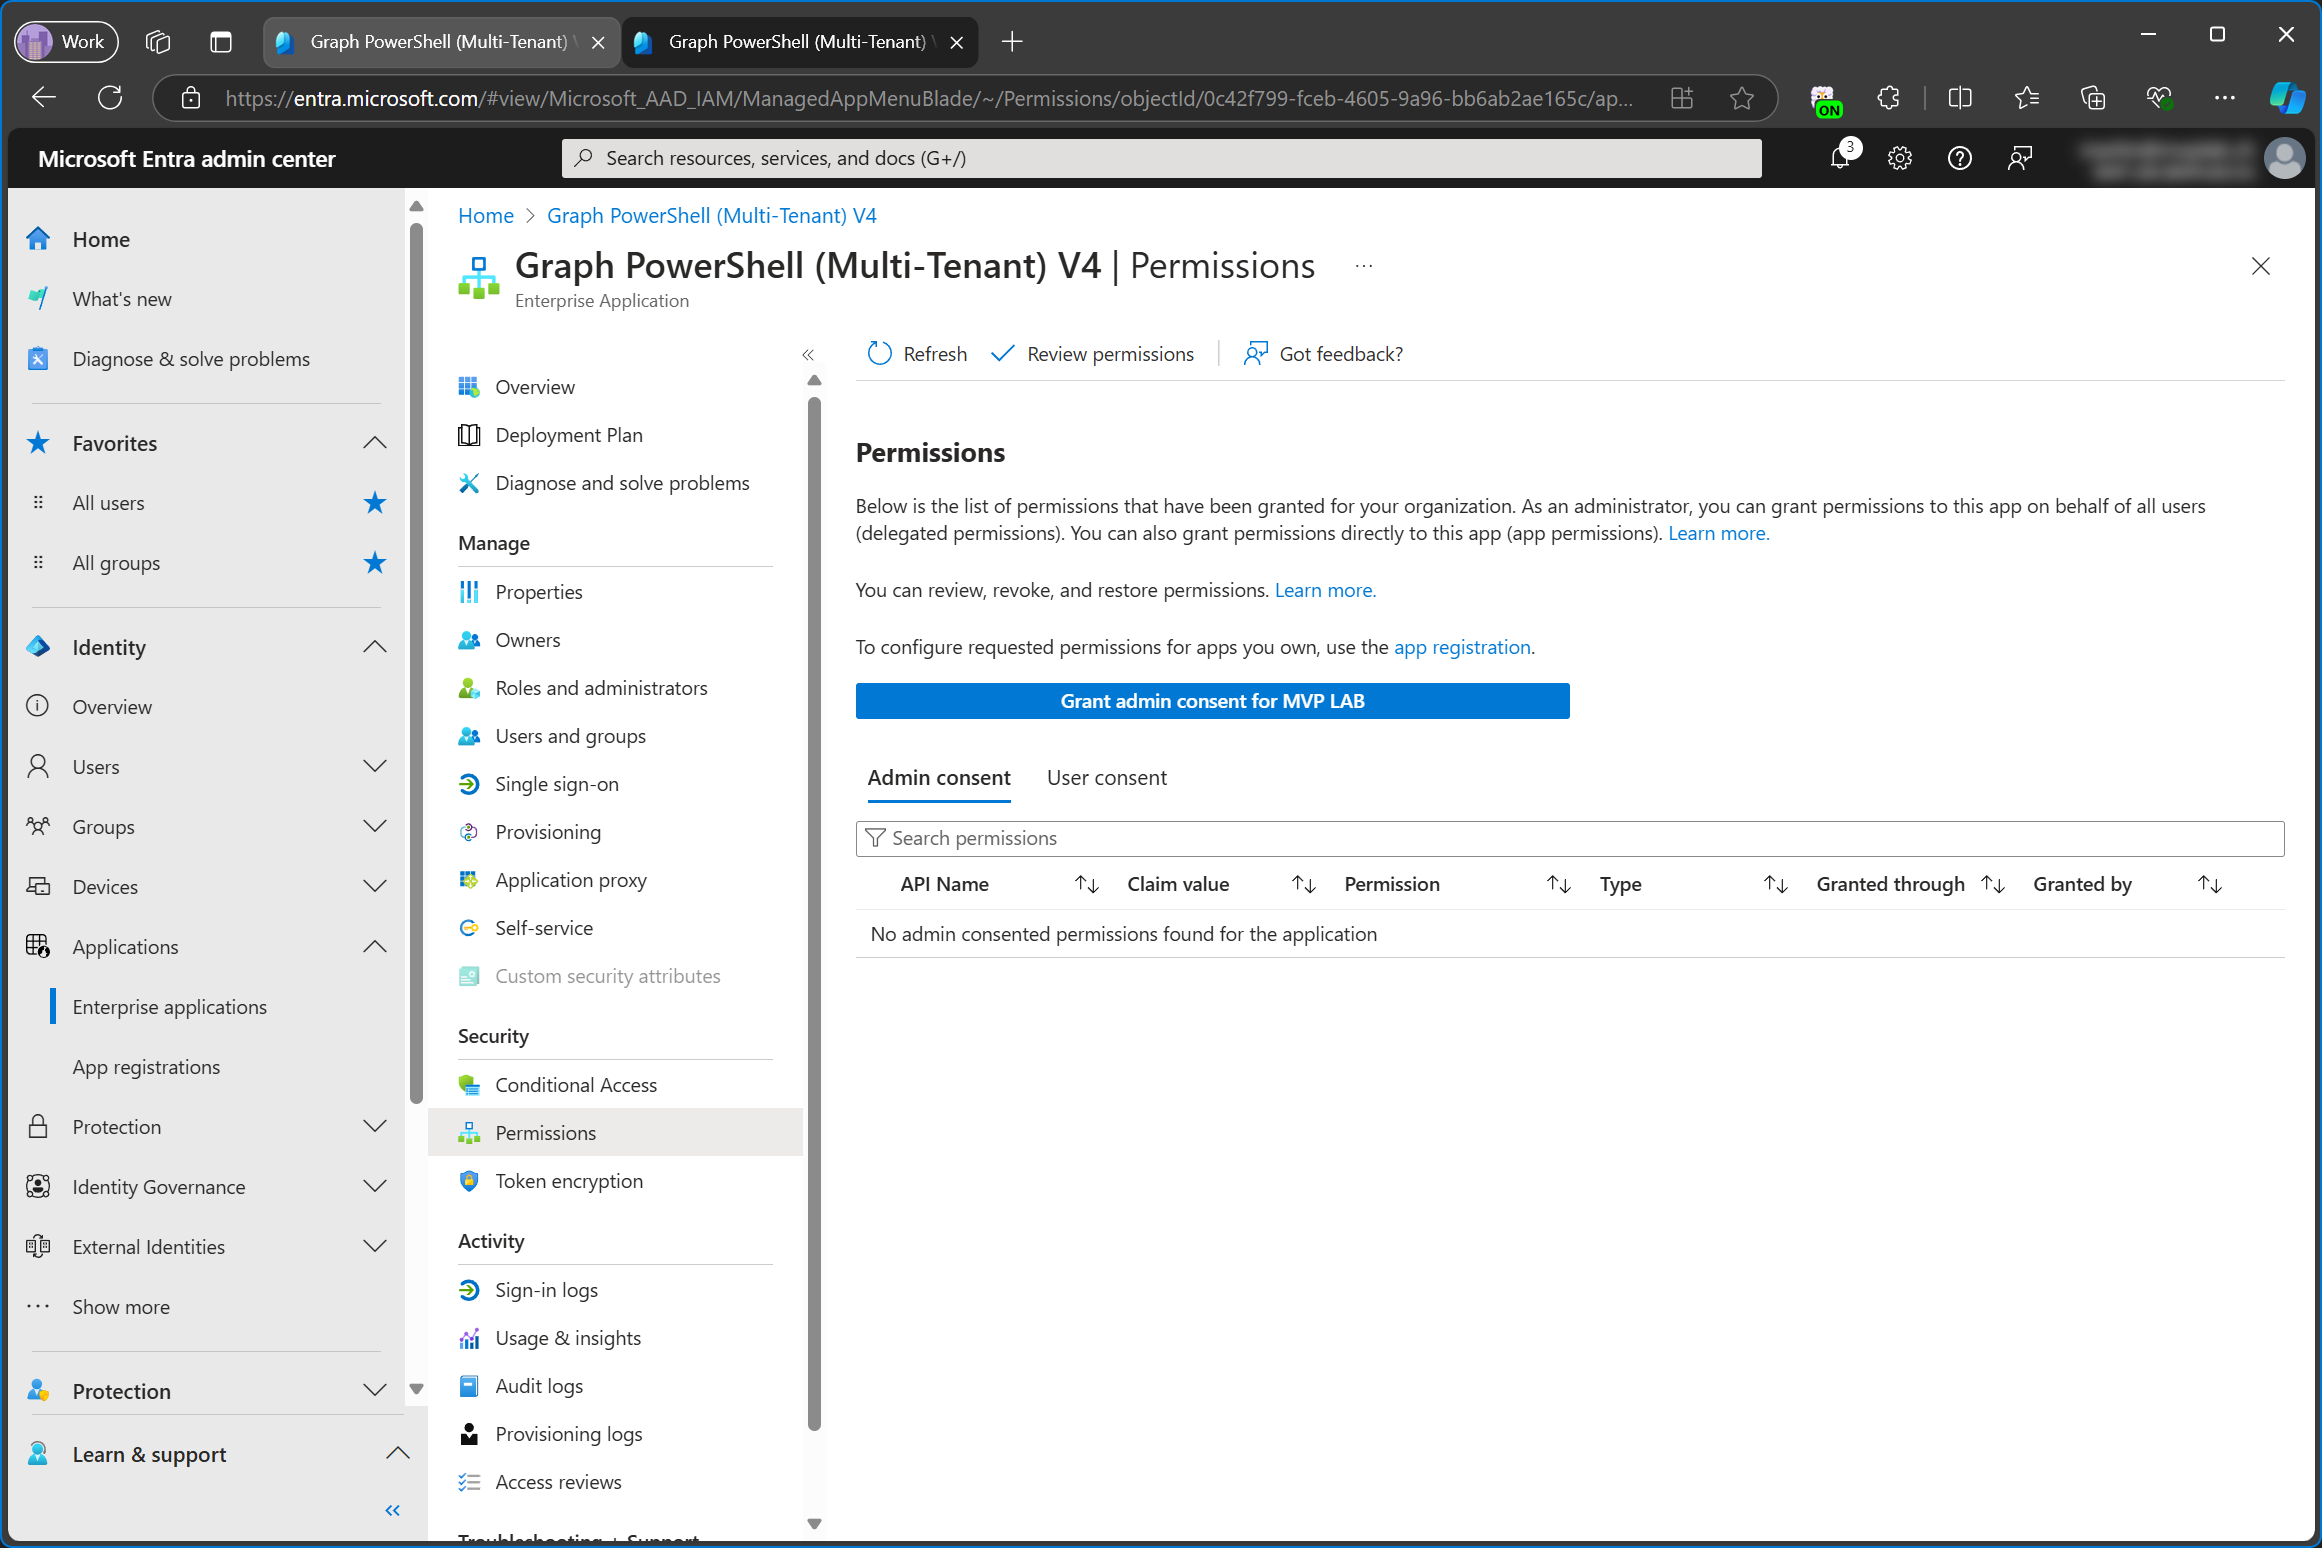2322x1548 pixels.
Task: Click the user account avatar
Action: (x=2285, y=158)
